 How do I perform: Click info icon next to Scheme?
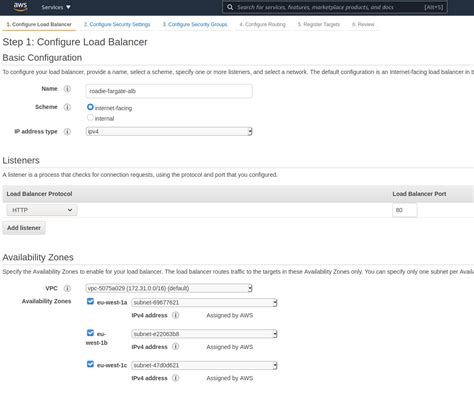(x=67, y=107)
